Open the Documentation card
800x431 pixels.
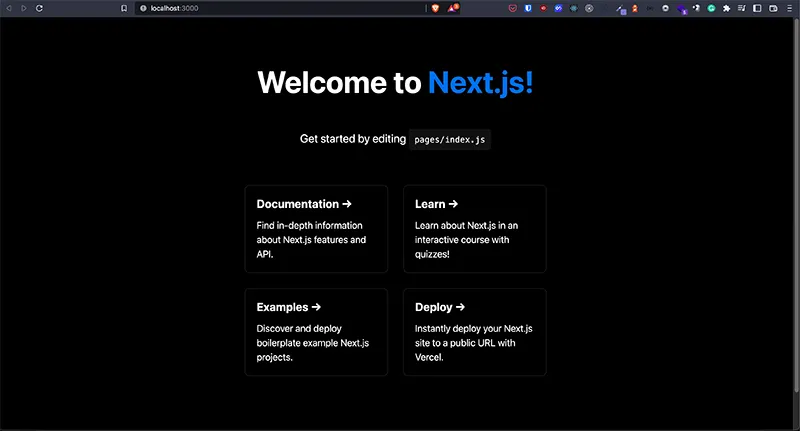(x=316, y=229)
